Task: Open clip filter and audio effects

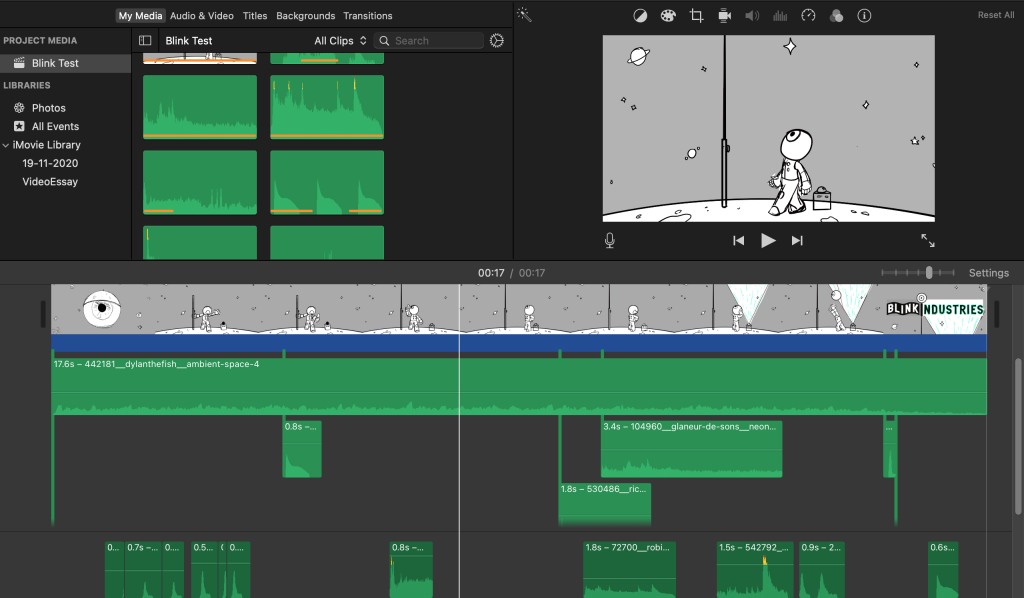Action: click(837, 16)
